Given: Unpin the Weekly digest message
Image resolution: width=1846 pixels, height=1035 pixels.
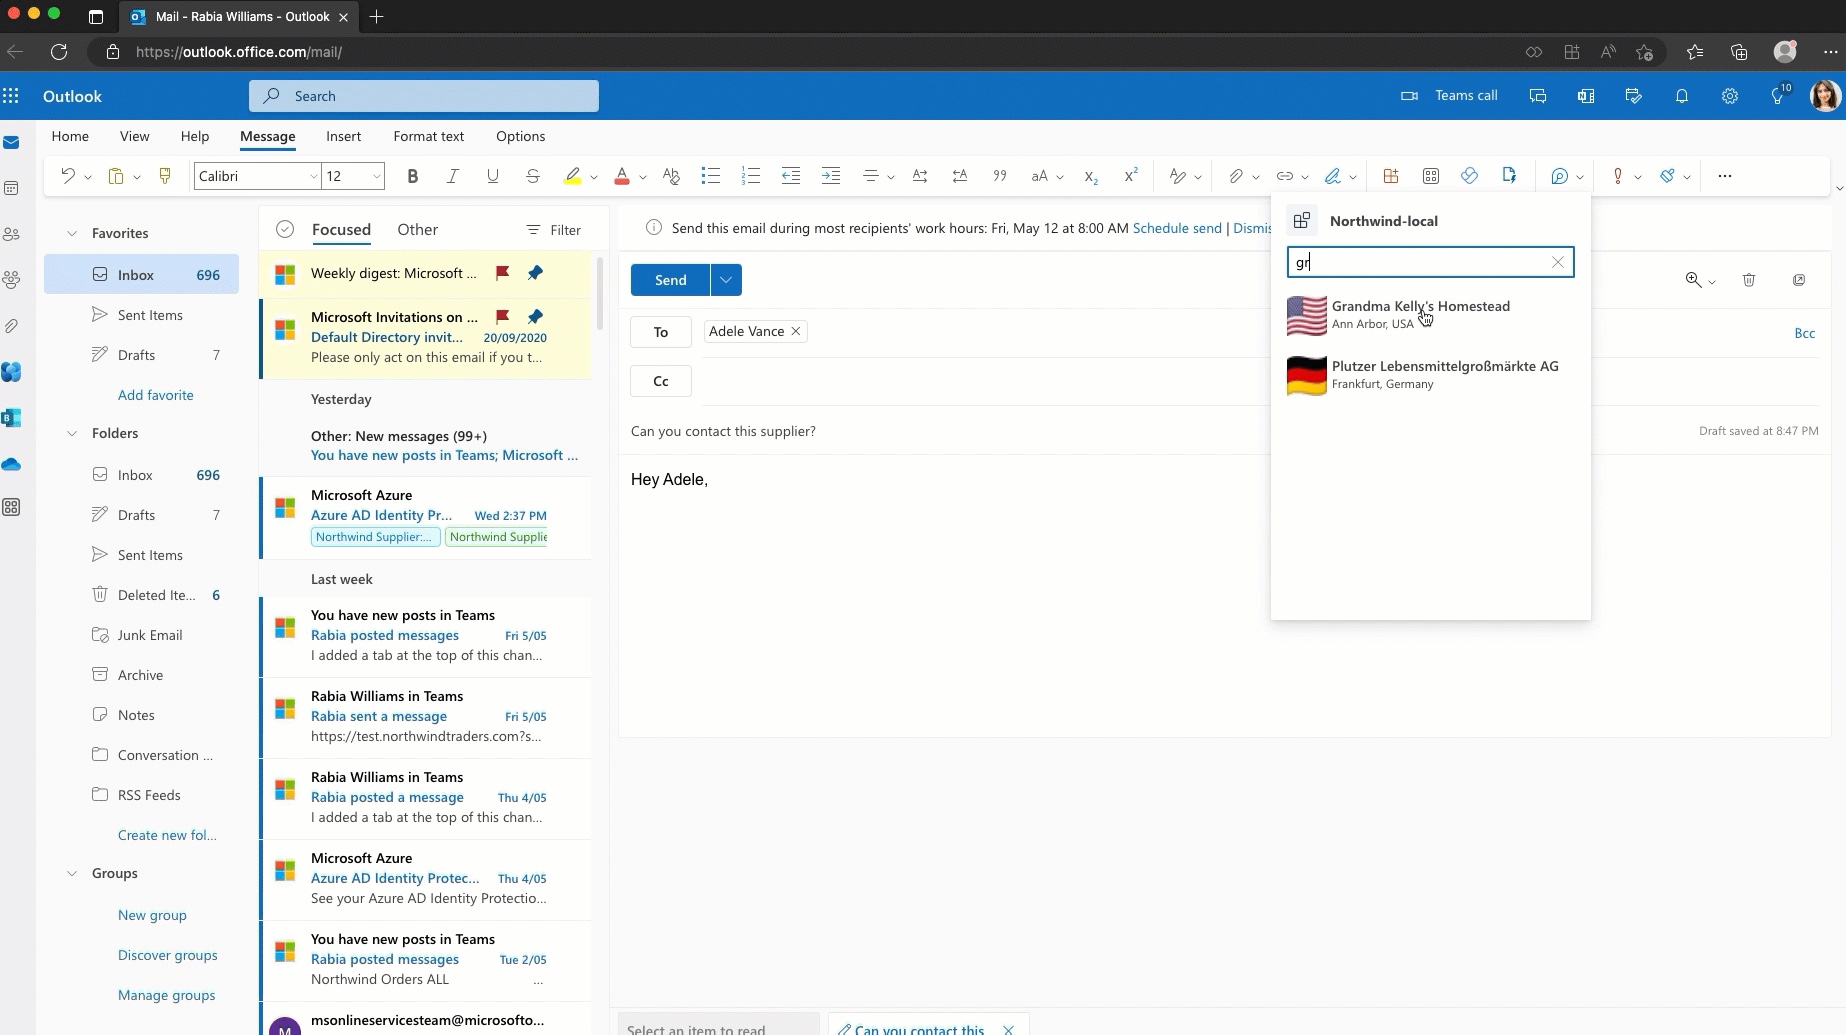Looking at the screenshot, I should pos(535,272).
